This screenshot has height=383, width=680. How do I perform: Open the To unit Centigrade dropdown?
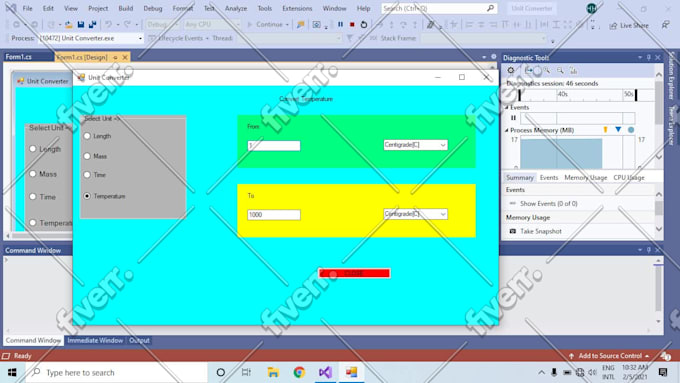point(443,214)
